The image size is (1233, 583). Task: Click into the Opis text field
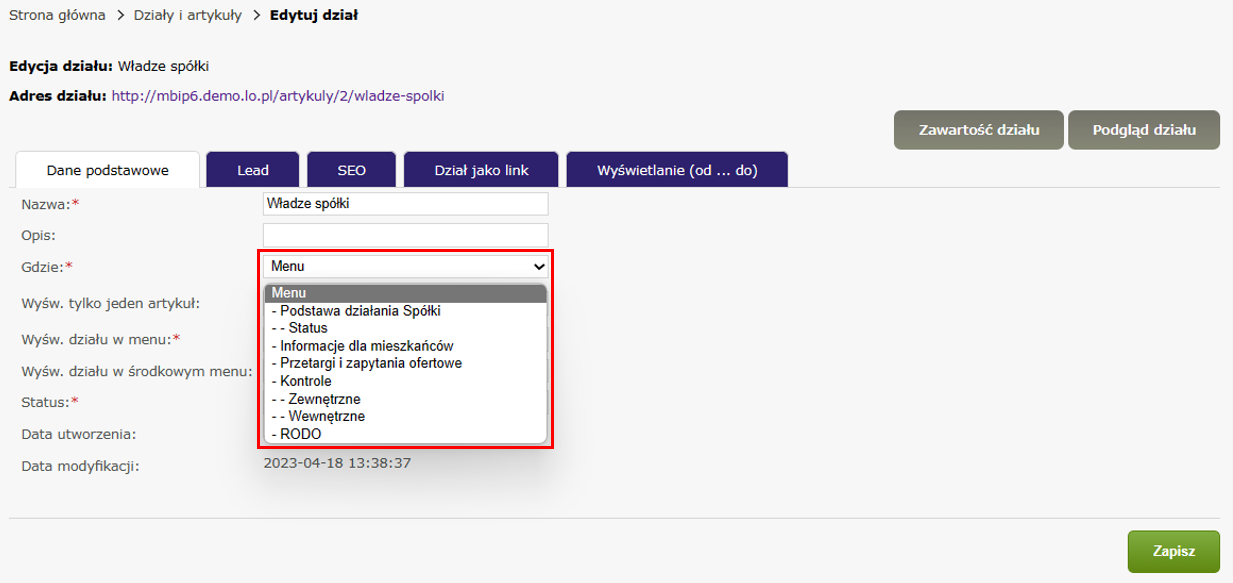pyautogui.click(x=406, y=235)
